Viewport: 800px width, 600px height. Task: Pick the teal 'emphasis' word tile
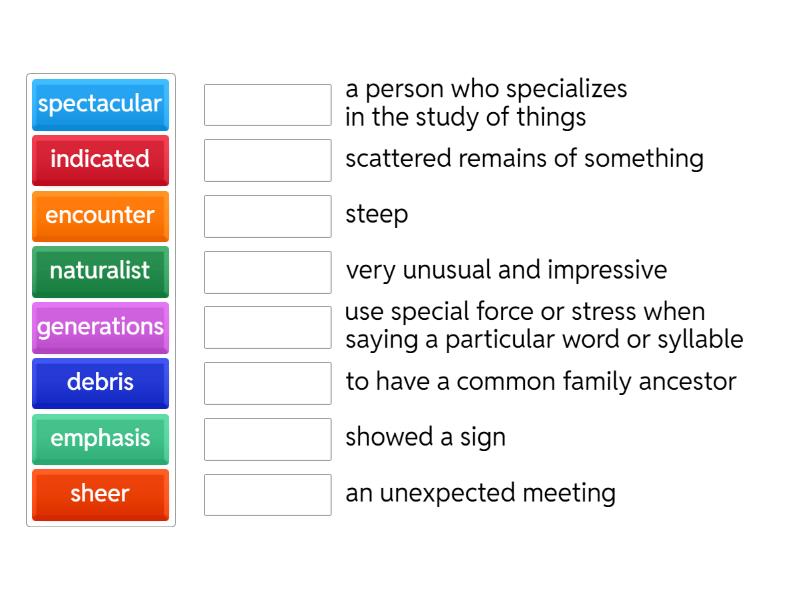[100, 439]
